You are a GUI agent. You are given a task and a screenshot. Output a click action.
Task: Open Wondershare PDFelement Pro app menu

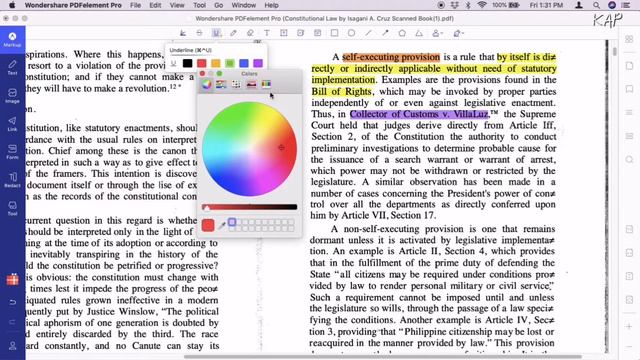[x=73, y=5]
